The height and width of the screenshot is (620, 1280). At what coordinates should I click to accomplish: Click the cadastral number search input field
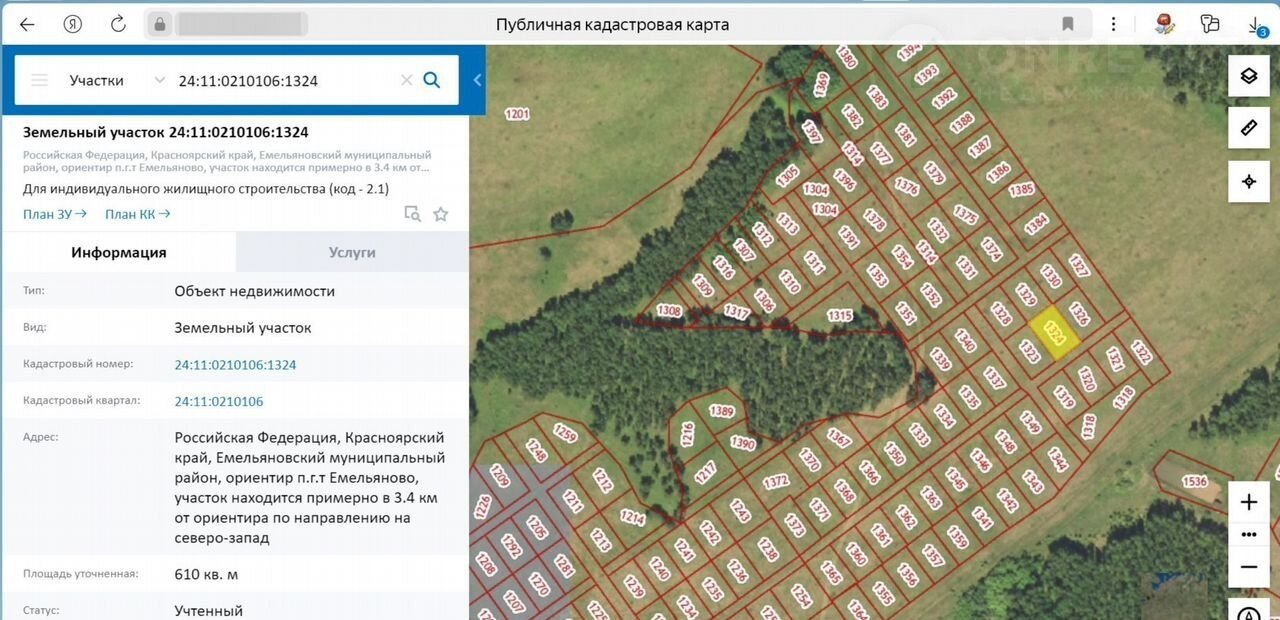coord(285,80)
